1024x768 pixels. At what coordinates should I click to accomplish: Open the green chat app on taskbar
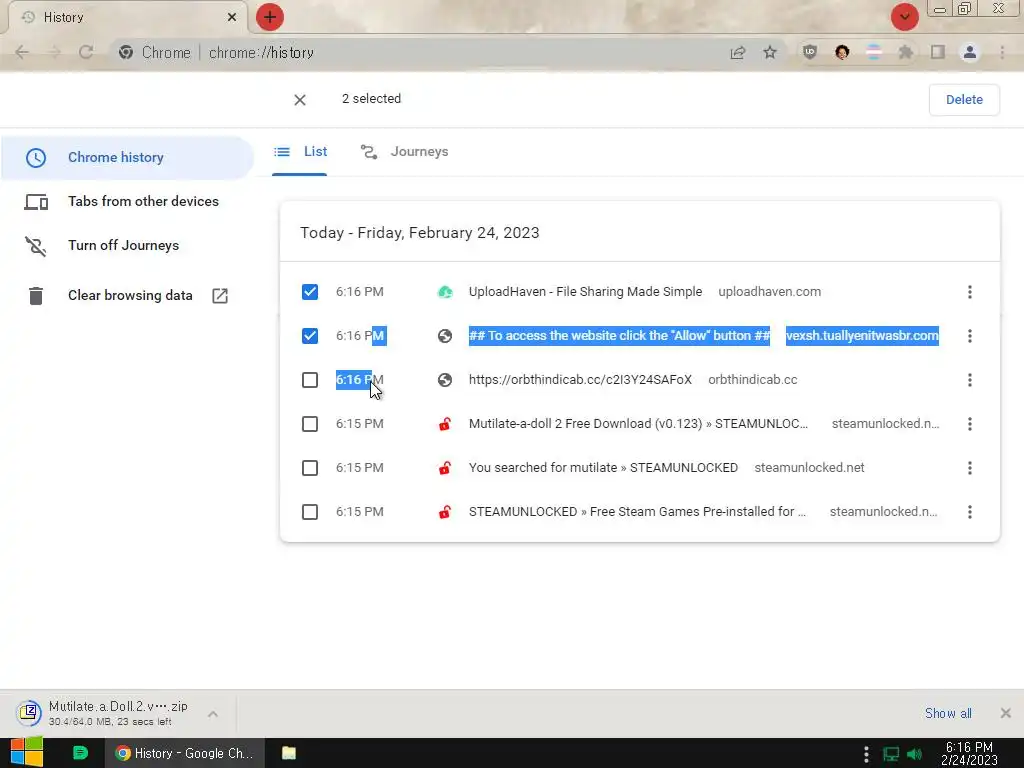point(80,753)
